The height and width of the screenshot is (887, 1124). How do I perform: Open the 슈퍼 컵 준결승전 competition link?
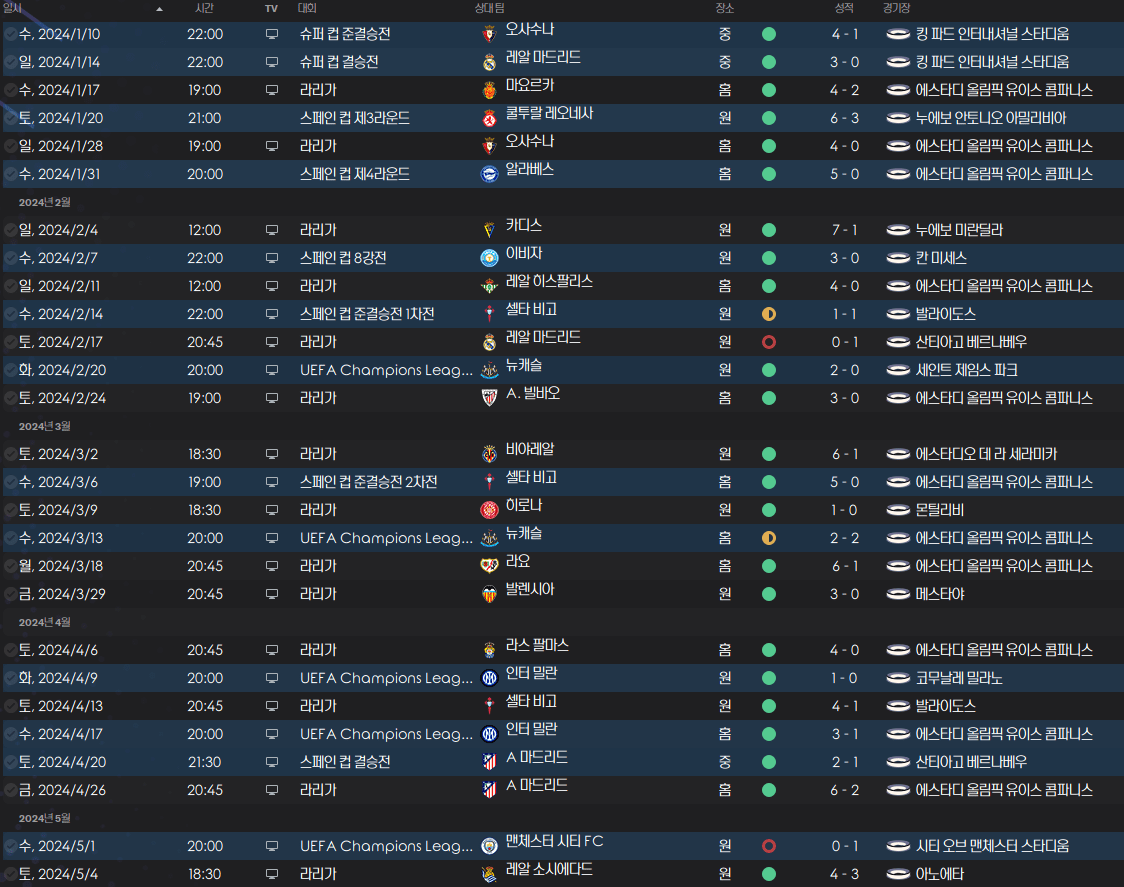tap(345, 34)
